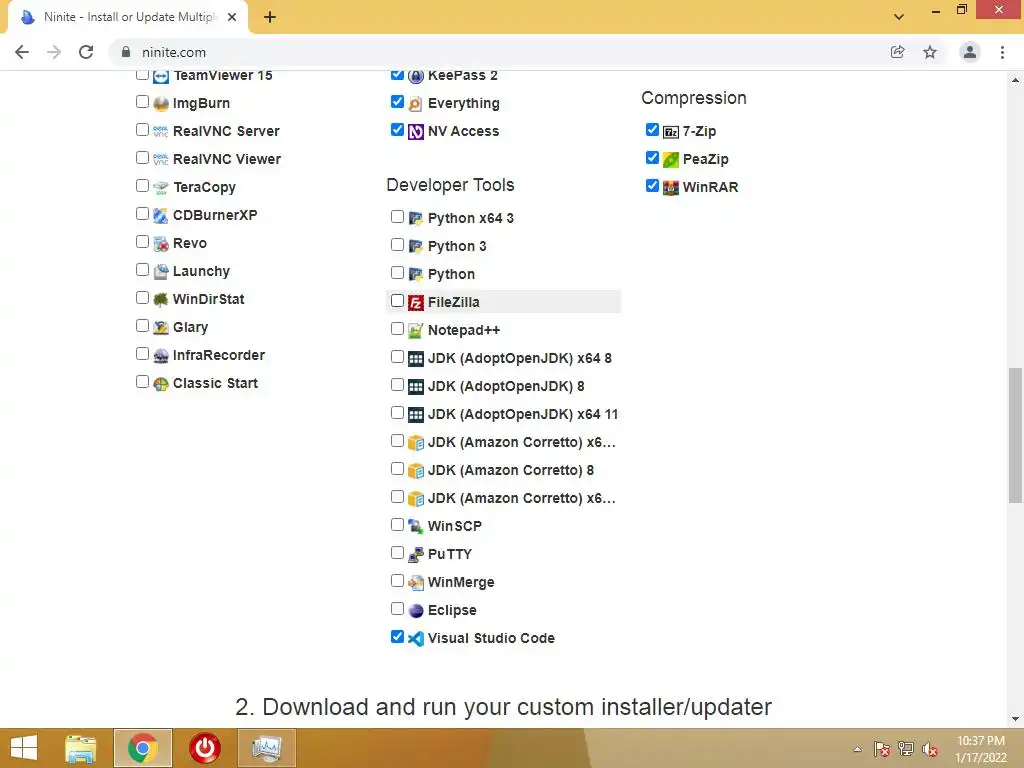Click the TeraCopy icon
1024x768 pixels.
[x=161, y=187]
